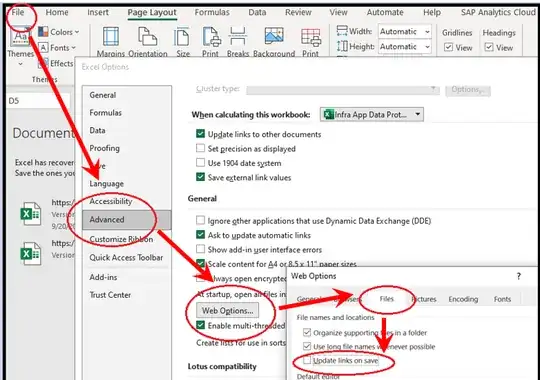
Task: Uncheck Save external link values
Action: click(200, 177)
